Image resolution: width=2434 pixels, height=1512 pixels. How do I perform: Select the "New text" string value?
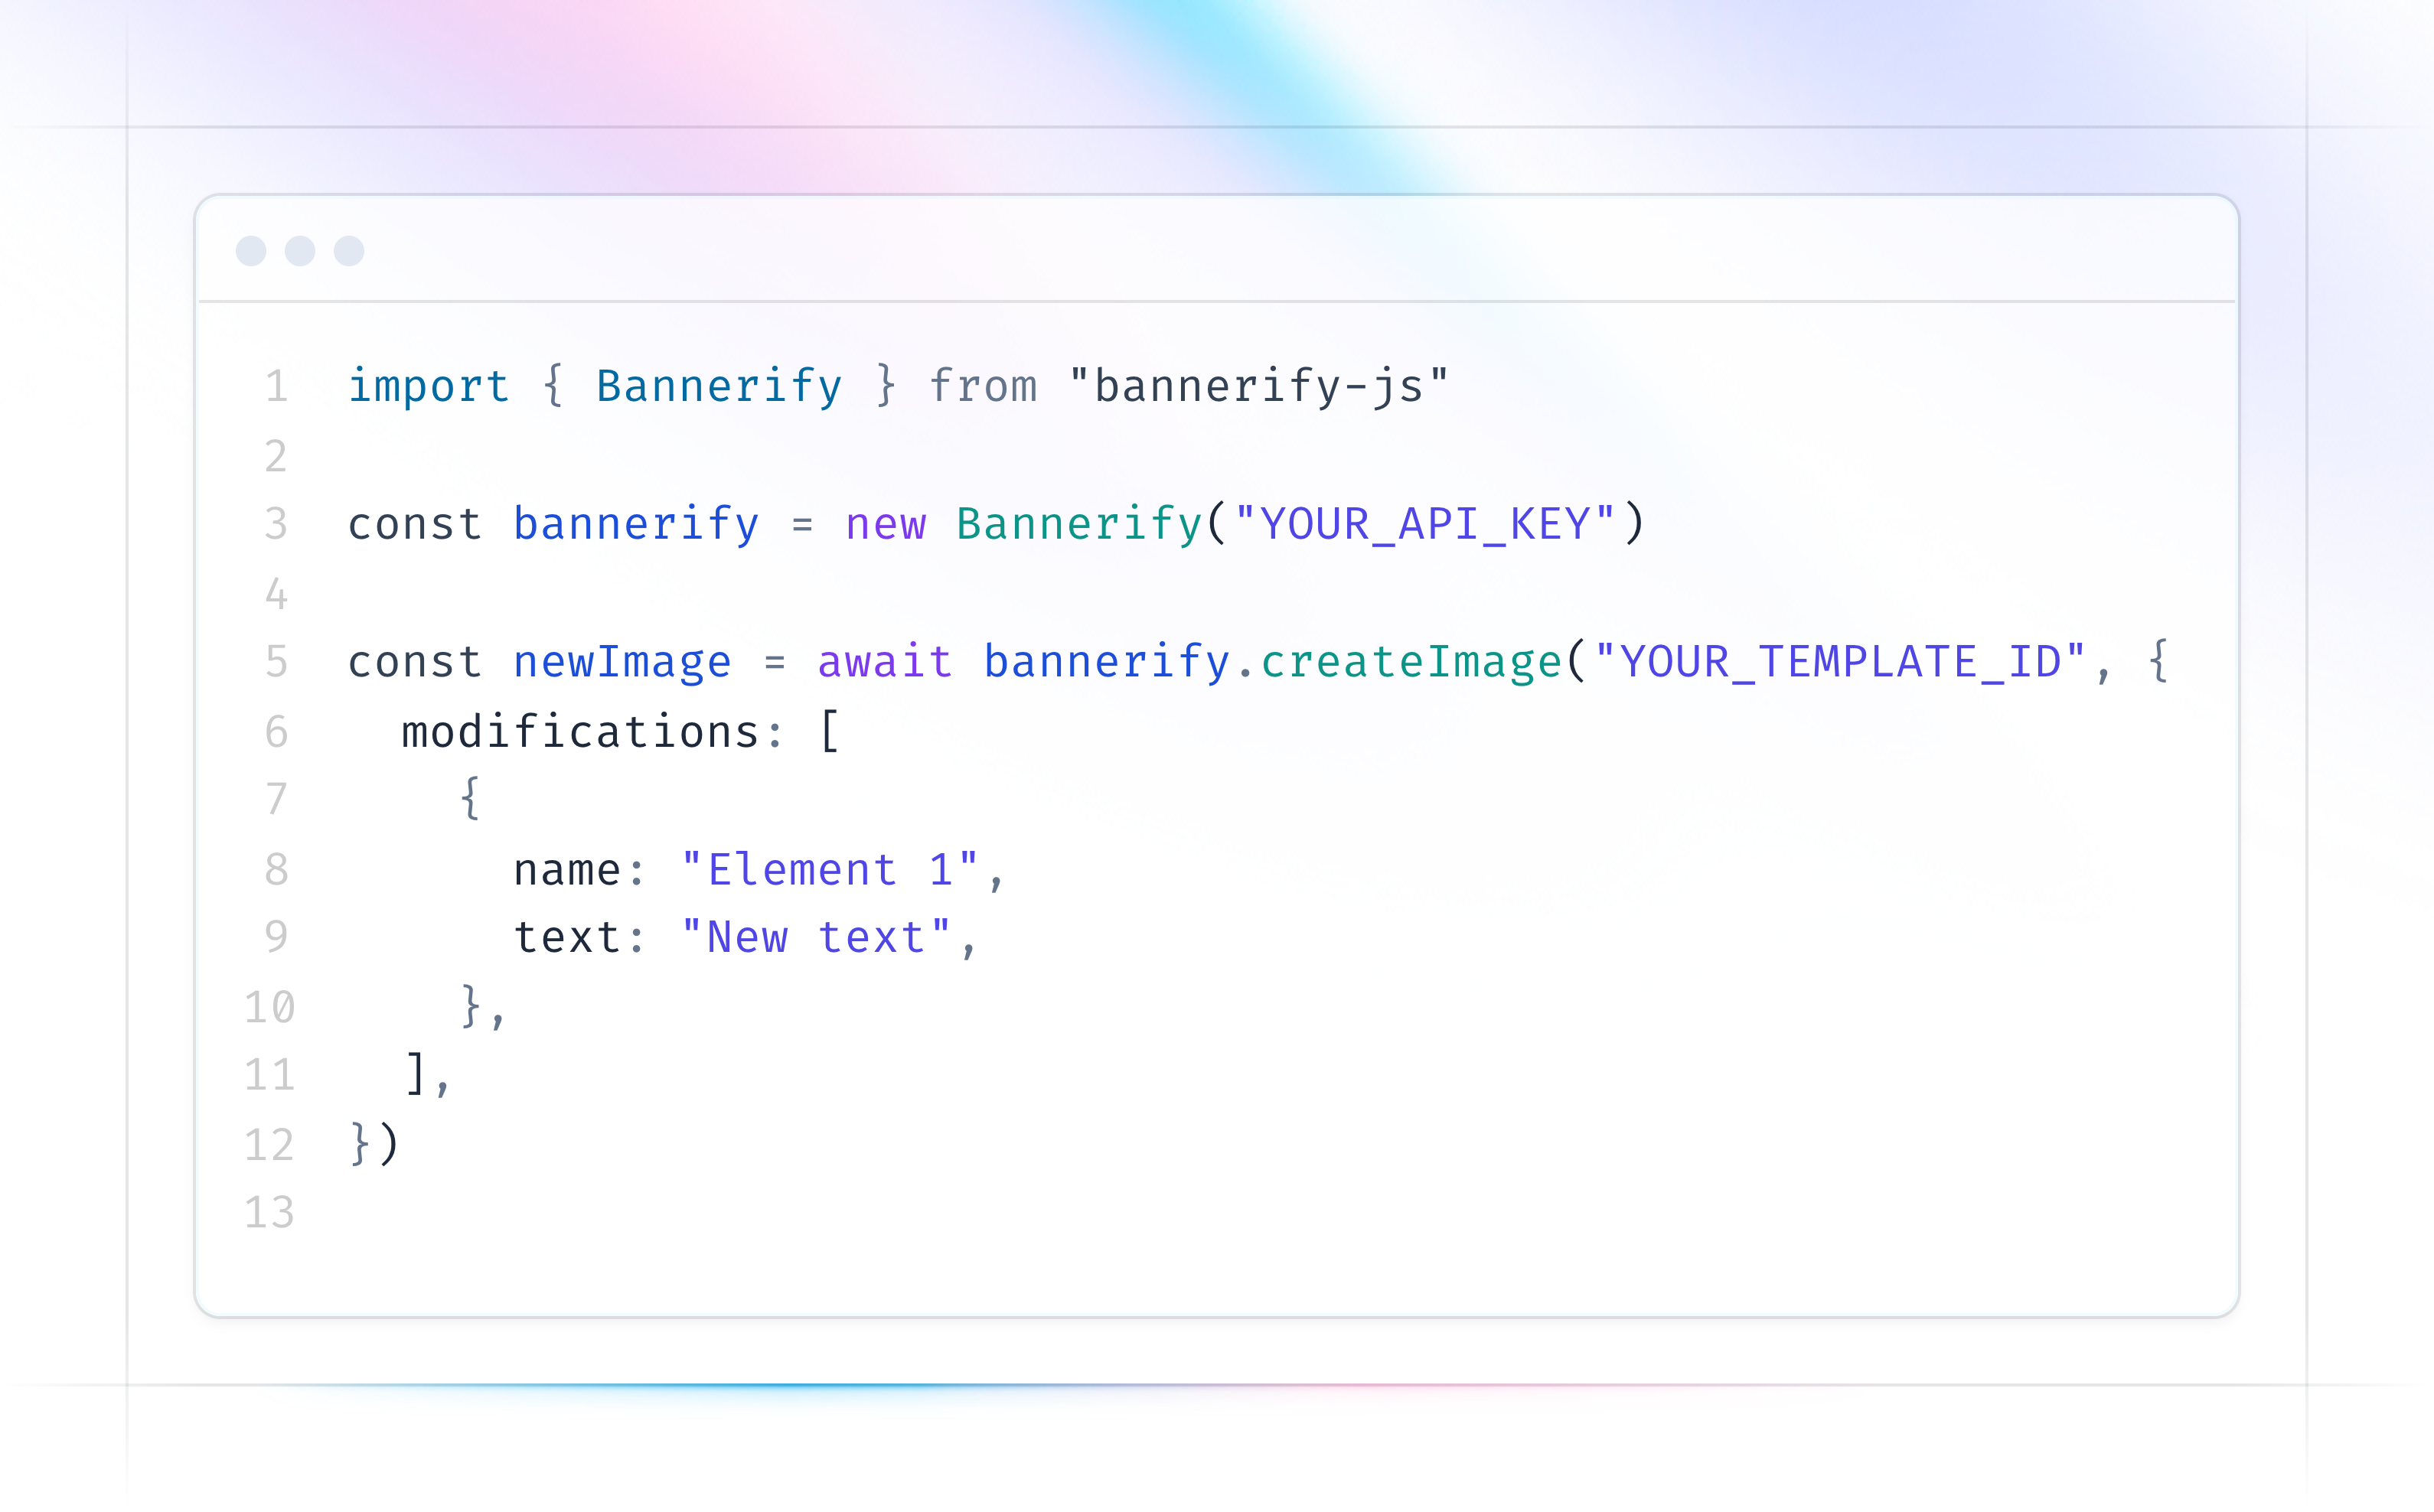pos(815,938)
